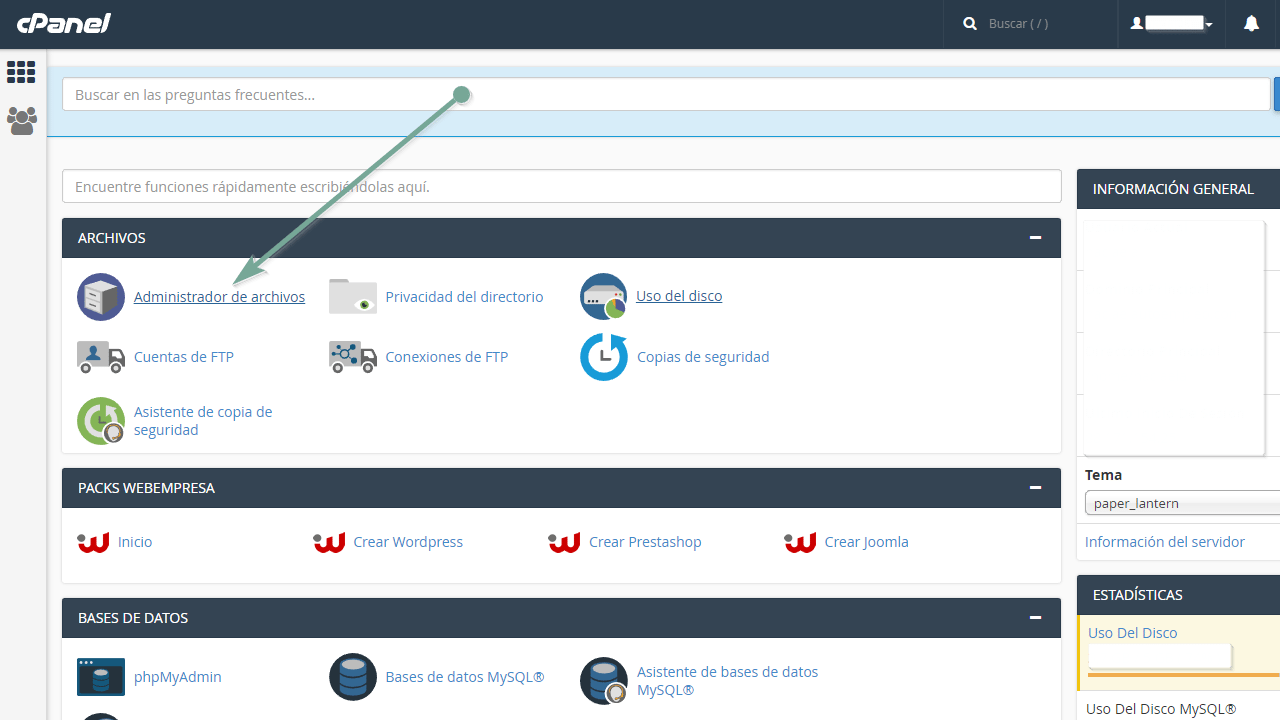Image resolution: width=1280 pixels, height=720 pixels.
Task: Open Bases de datos MySQL® link
Action: tap(465, 677)
